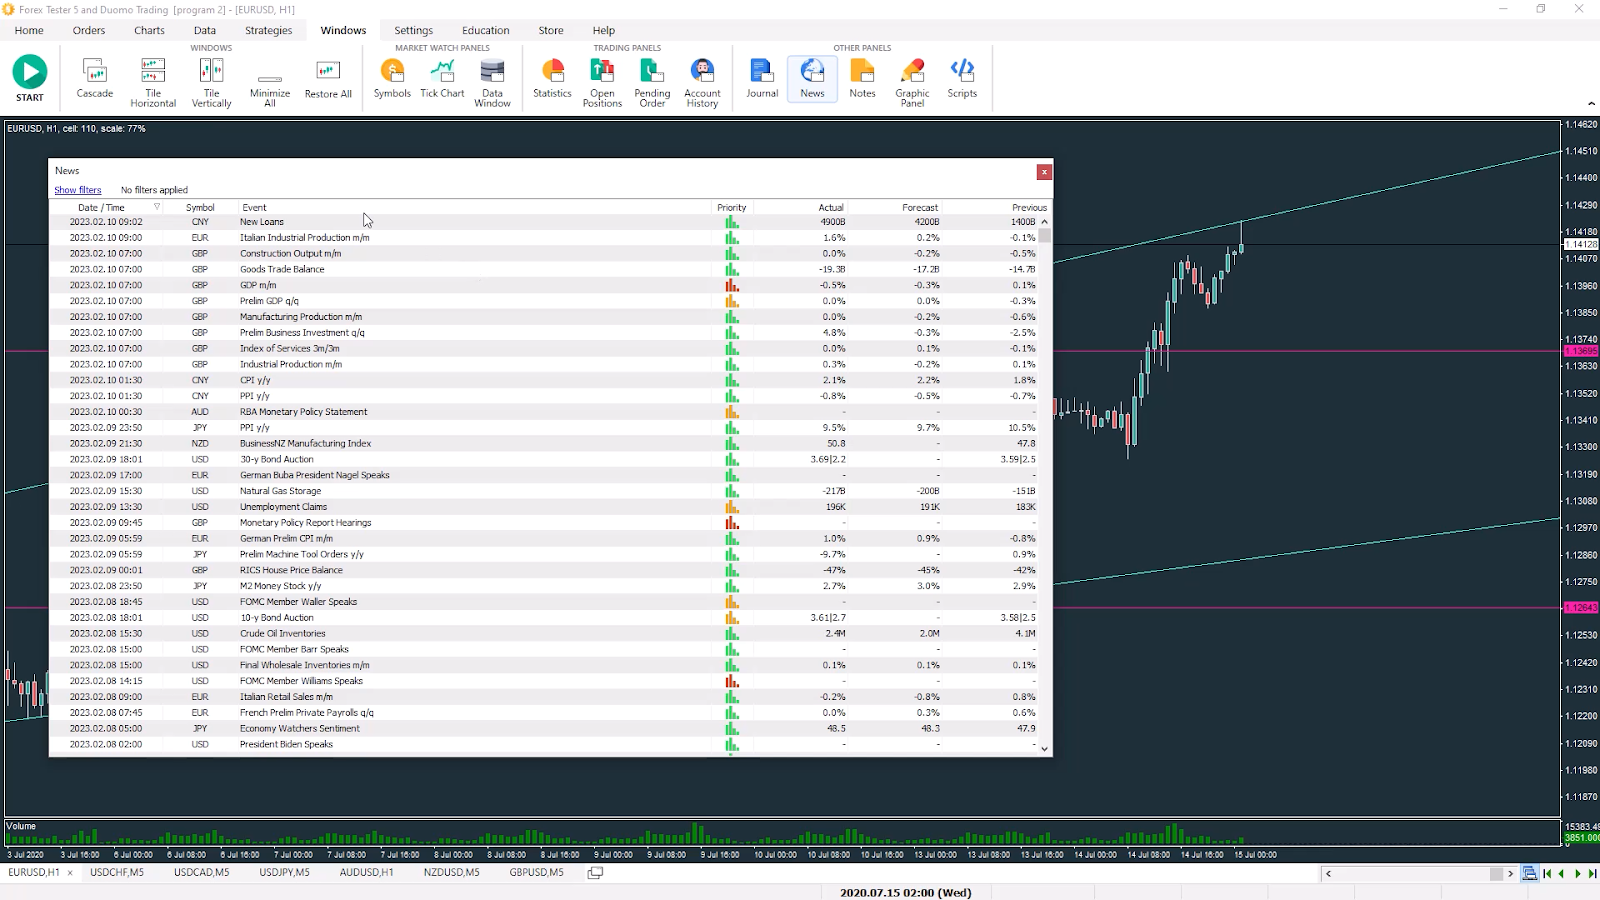Open the Scripts panel
This screenshot has height=900, width=1600.
point(962,80)
